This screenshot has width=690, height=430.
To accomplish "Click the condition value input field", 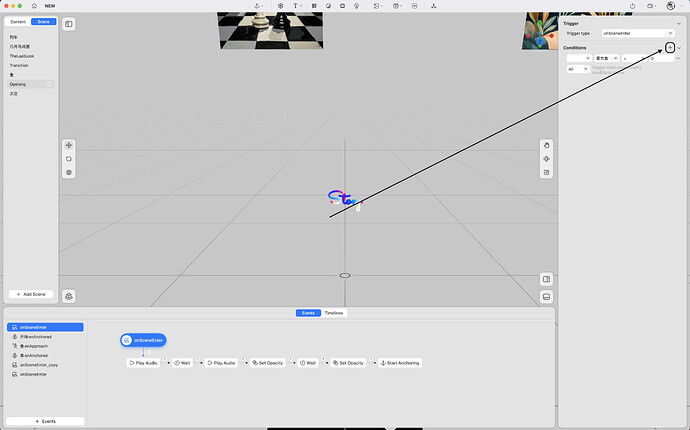I will tap(660, 59).
